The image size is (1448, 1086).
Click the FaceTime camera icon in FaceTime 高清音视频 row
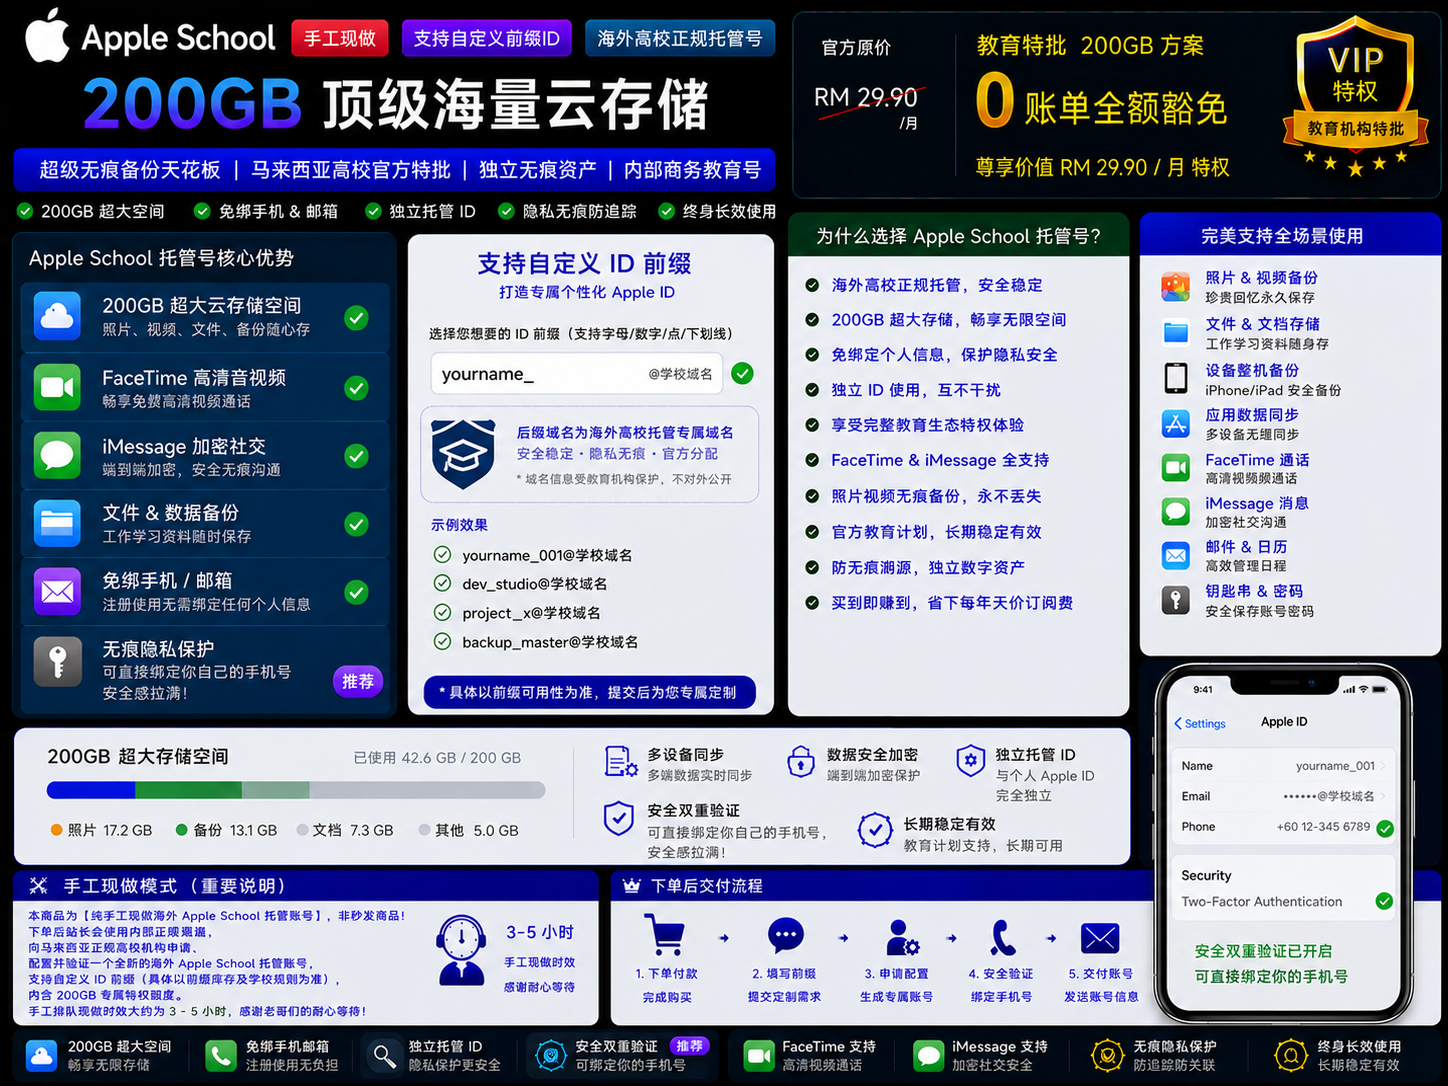[58, 387]
